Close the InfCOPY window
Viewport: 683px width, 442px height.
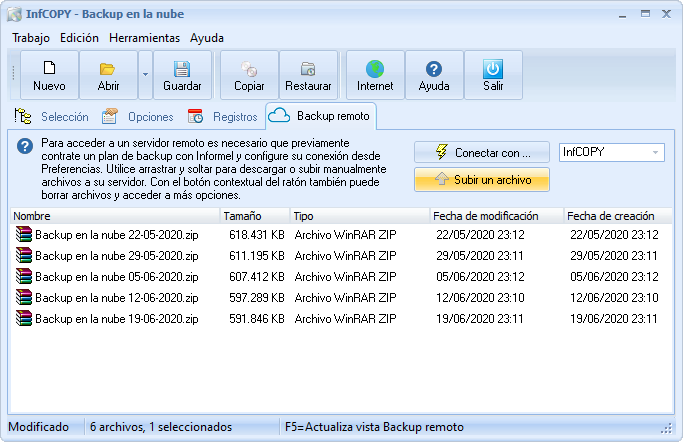[666, 14]
